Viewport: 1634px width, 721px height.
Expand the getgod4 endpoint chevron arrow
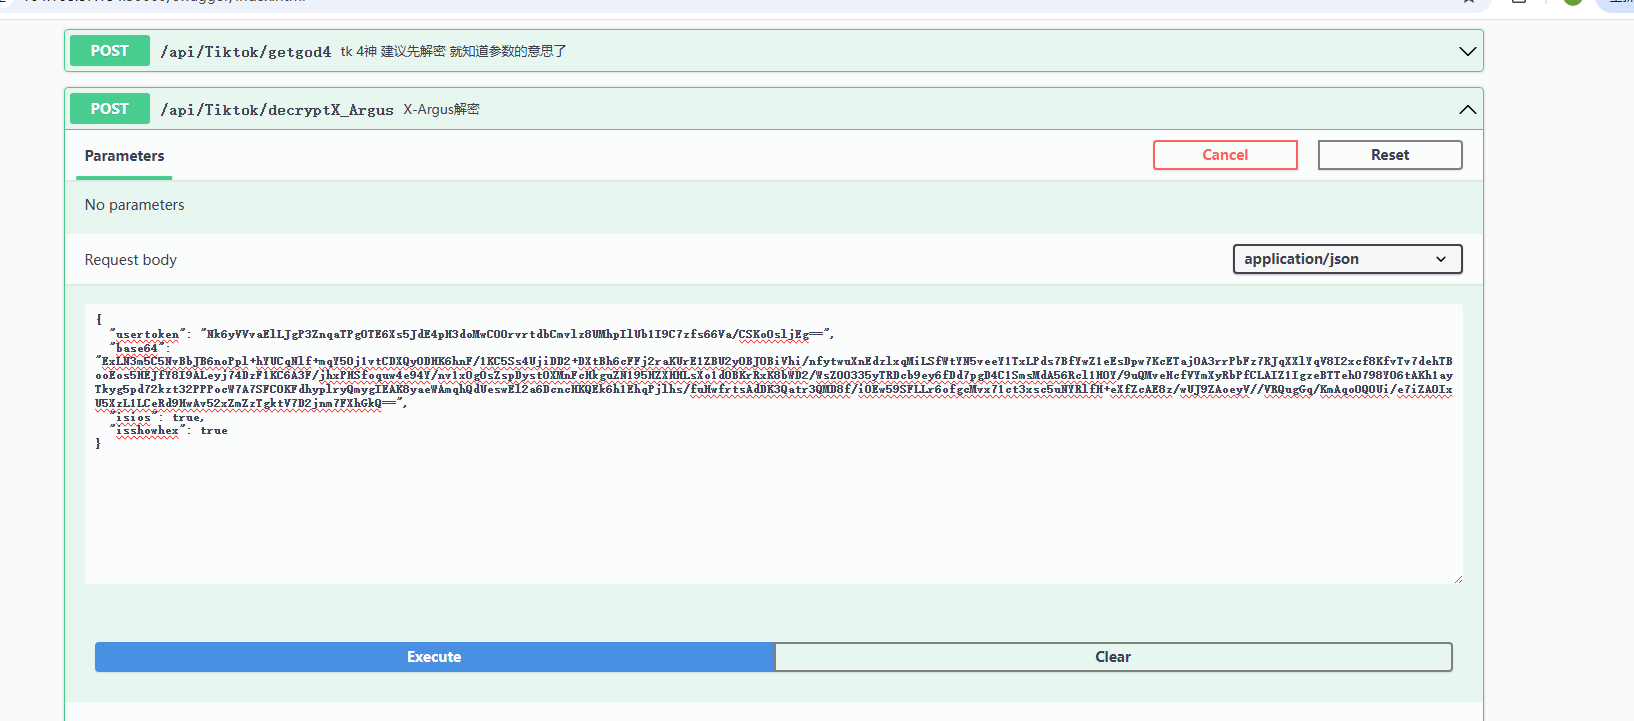click(x=1467, y=51)
